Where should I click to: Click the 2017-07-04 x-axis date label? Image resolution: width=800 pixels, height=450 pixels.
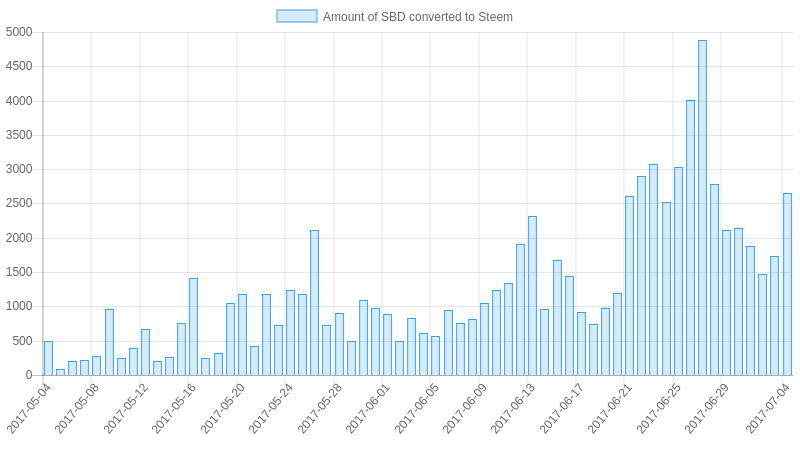768,409
